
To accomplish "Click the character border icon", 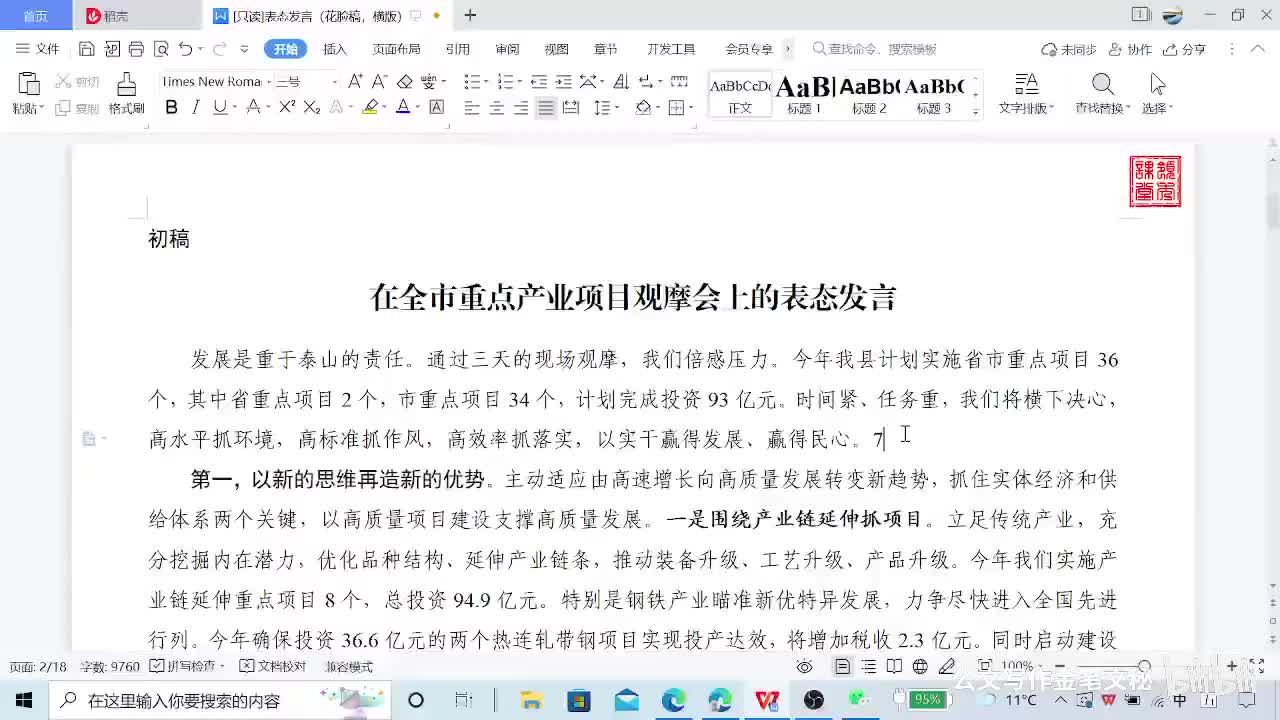I will 437,108.
